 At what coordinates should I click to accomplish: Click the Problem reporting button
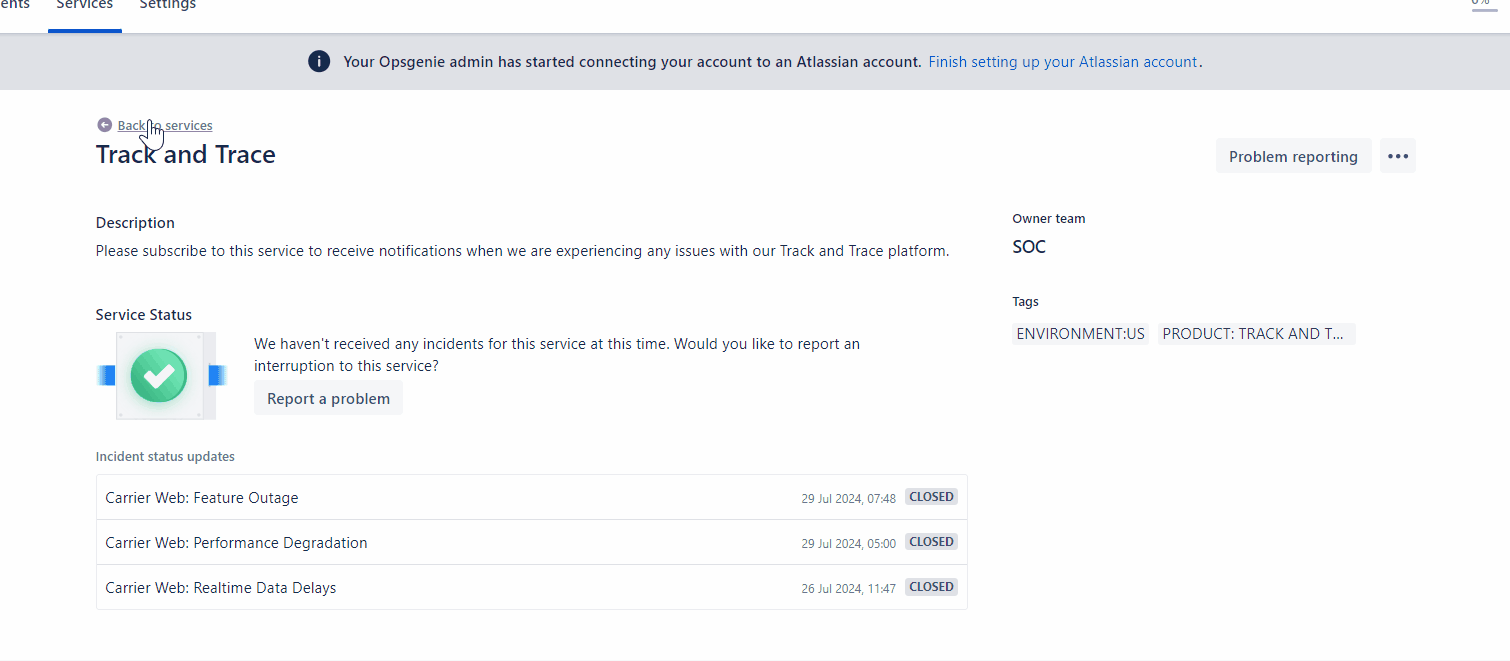(1293, 156)
